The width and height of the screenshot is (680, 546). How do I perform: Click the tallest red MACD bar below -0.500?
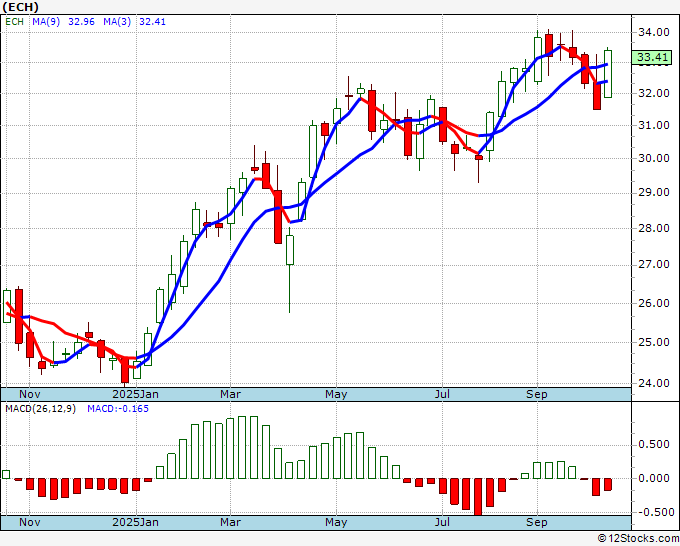pos(478,497)
